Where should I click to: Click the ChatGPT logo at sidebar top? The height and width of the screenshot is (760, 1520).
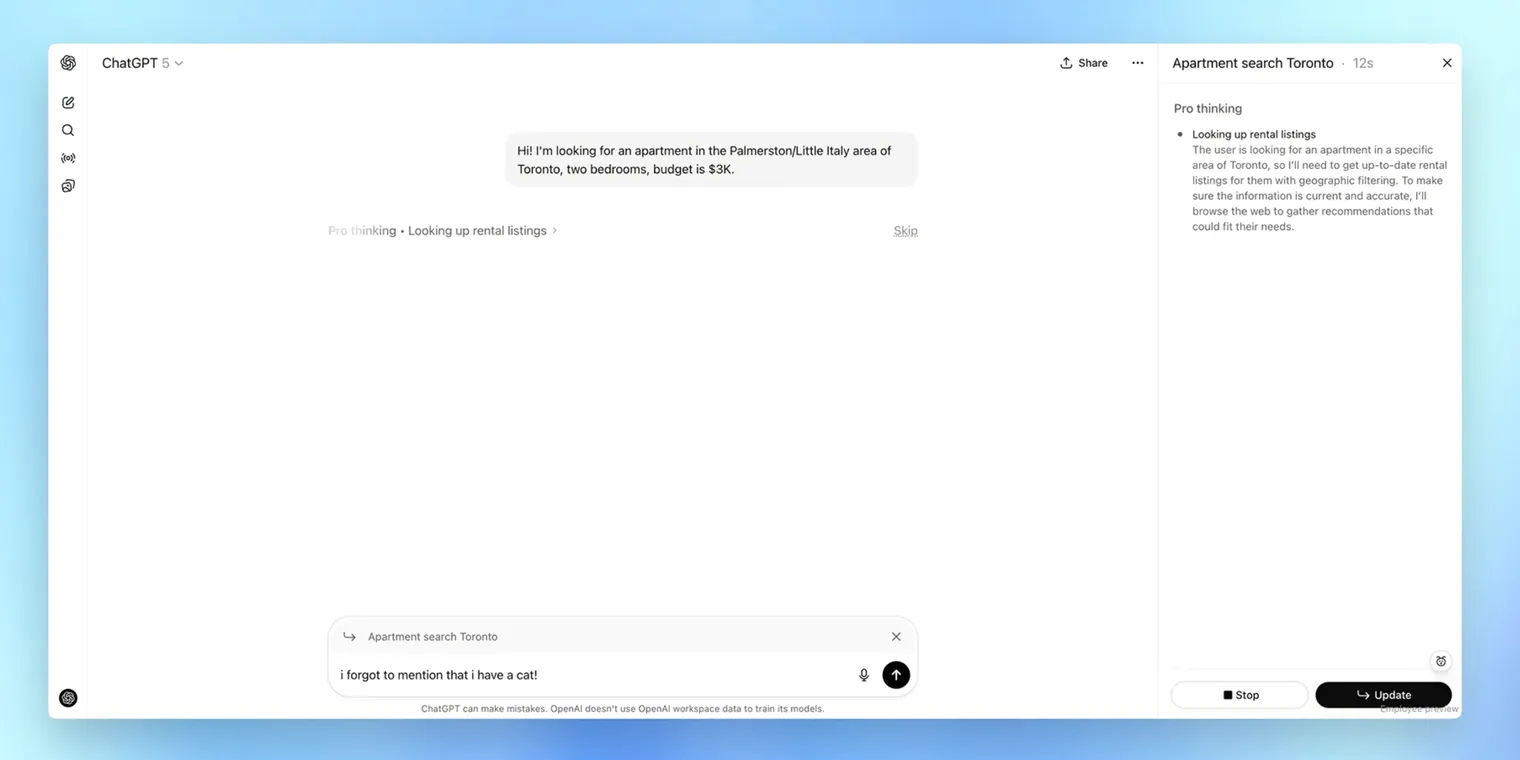point(68,62)
